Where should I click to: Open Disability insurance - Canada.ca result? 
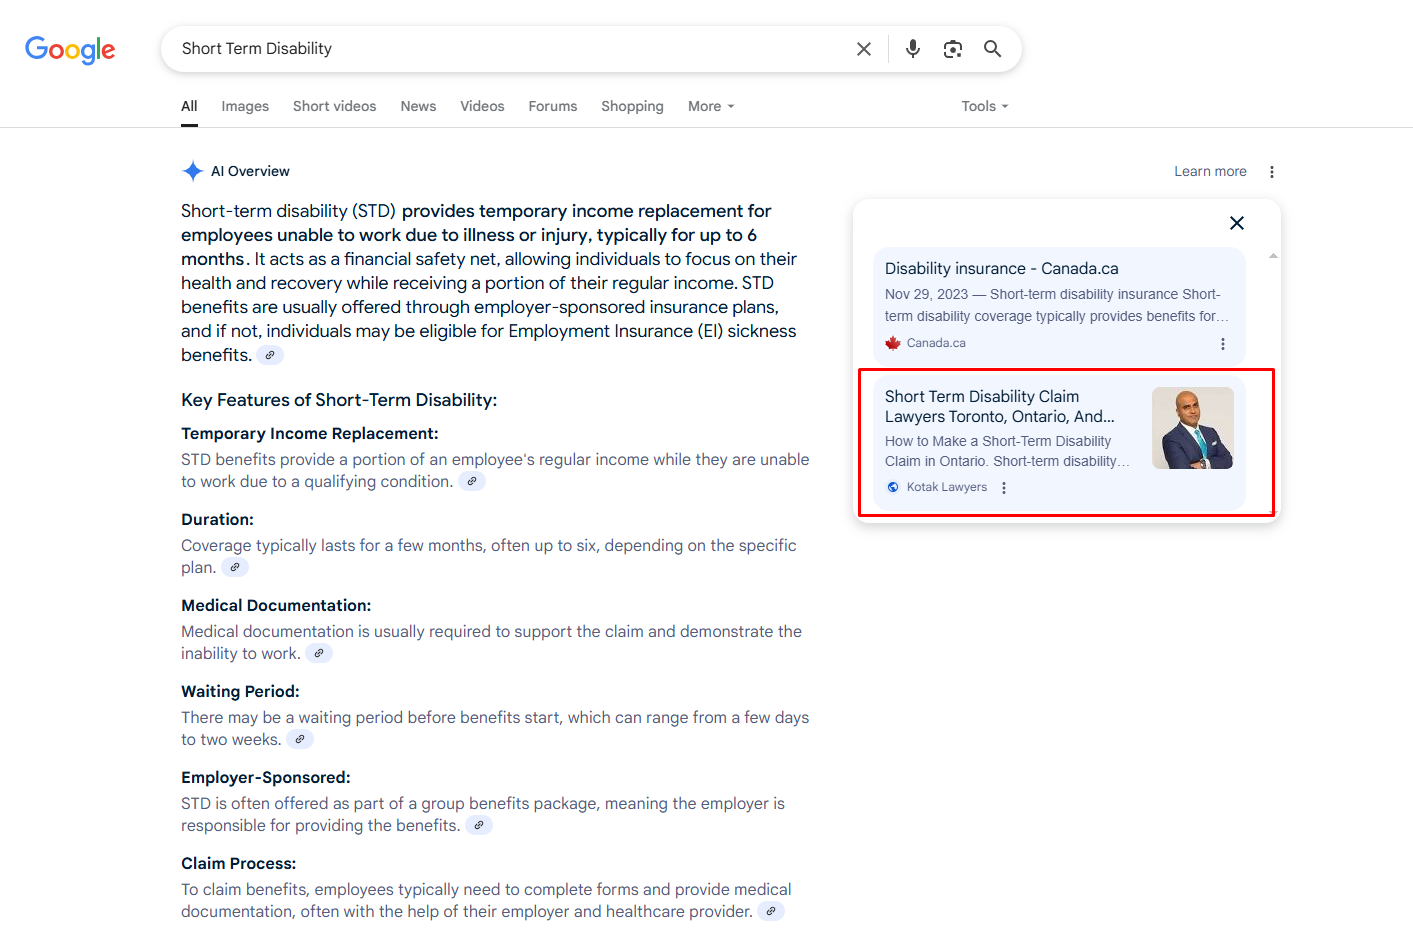pyautogui.click(x=1001, y=269)
